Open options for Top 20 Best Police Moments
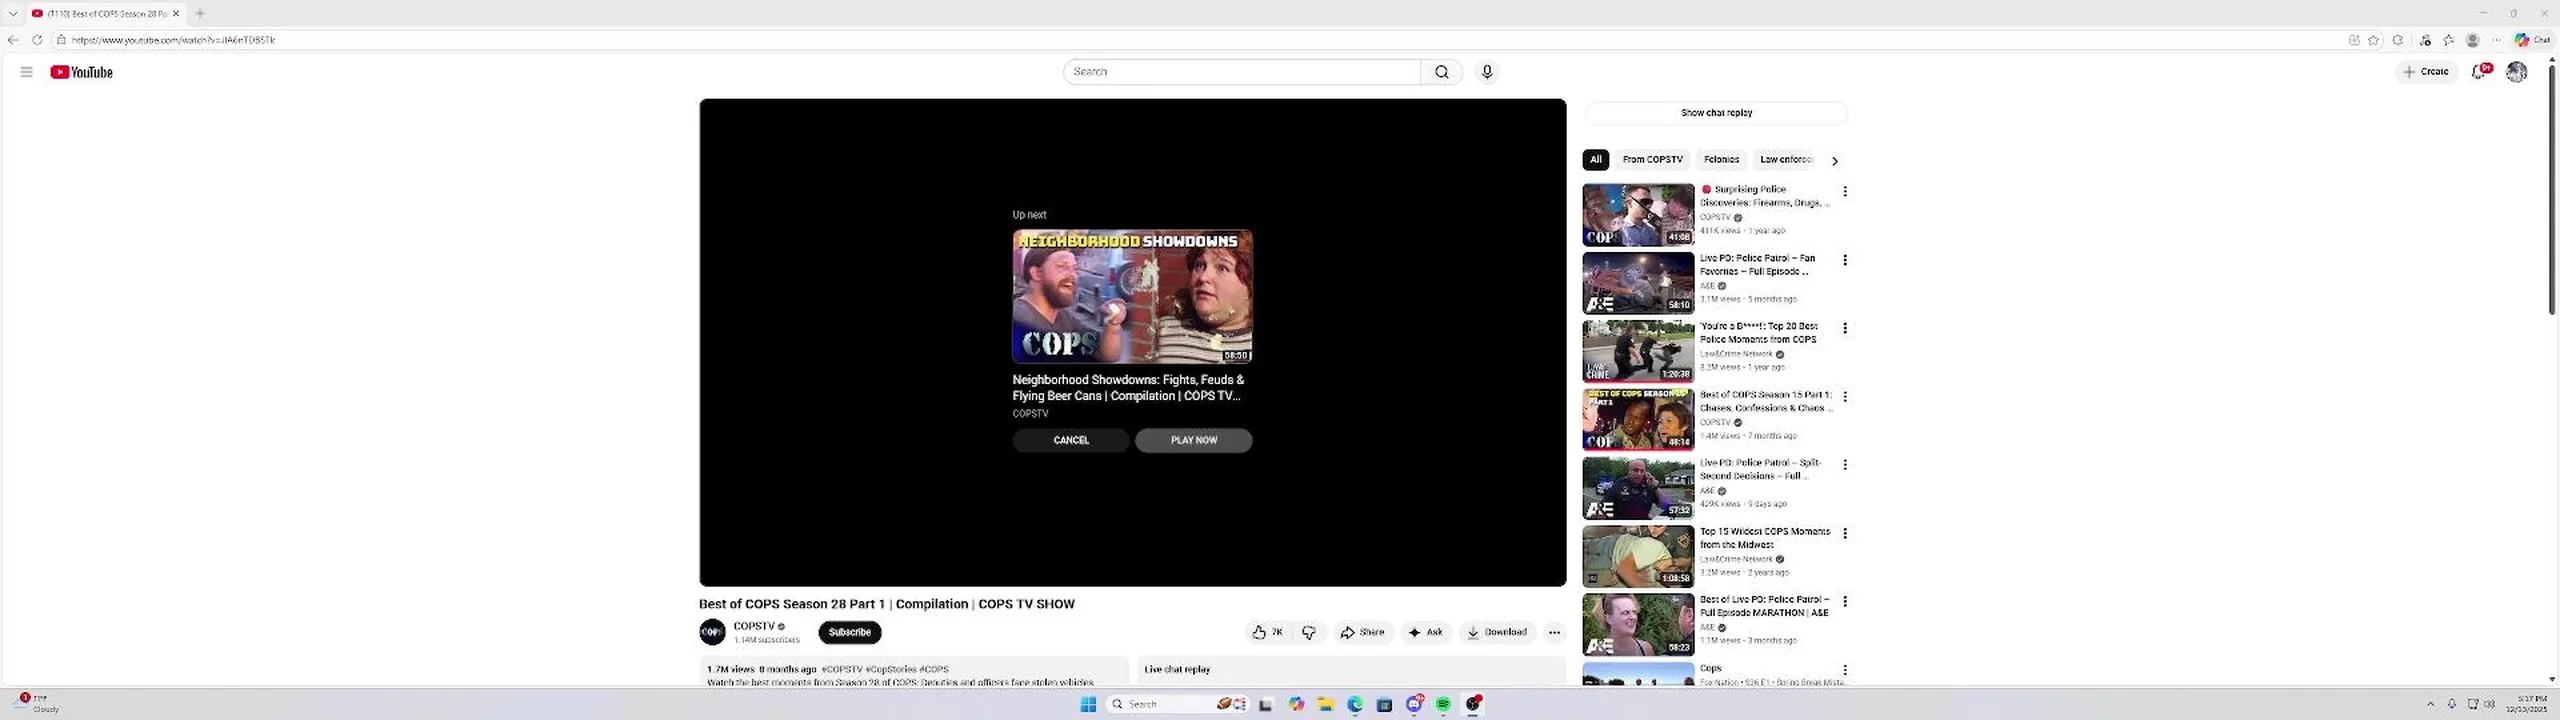Image resolution: width=2560 pixels, height=720 pixels. click(1845, 328)
